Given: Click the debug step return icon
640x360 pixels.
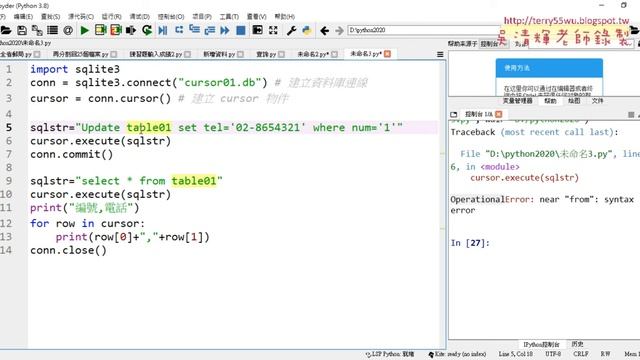Looking at the screenshot, I should point(210,30).
